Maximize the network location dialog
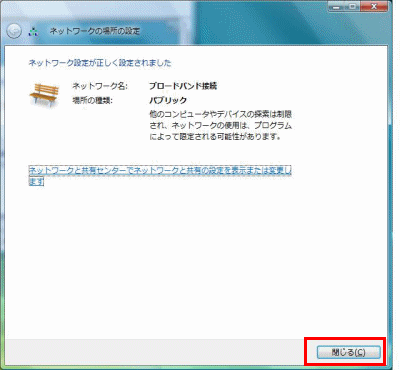The width and height of the screenshot is (400, 370). (x=353, y=6)
